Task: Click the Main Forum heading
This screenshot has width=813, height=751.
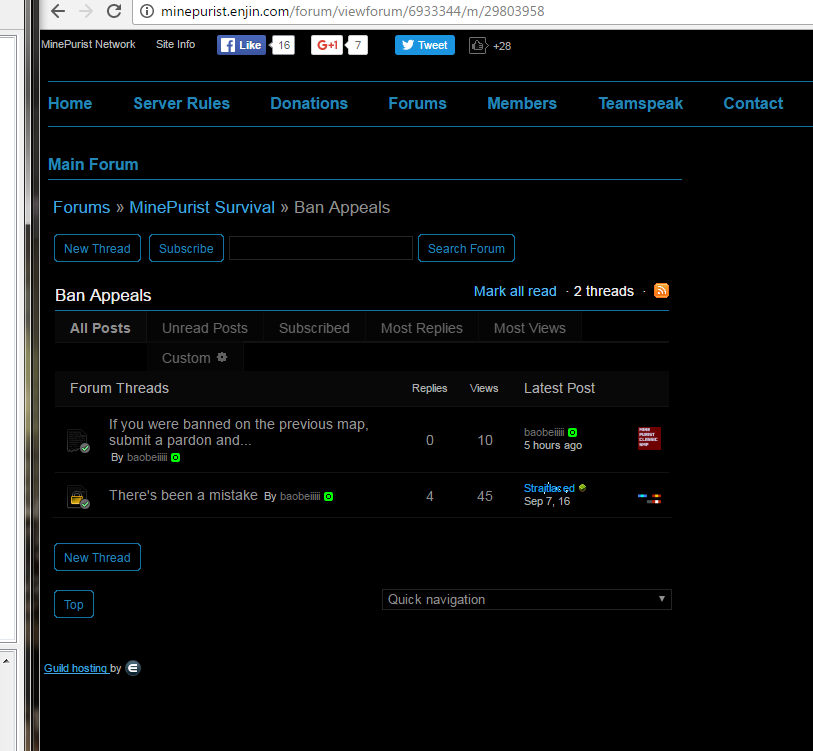Action: (93, 164)
